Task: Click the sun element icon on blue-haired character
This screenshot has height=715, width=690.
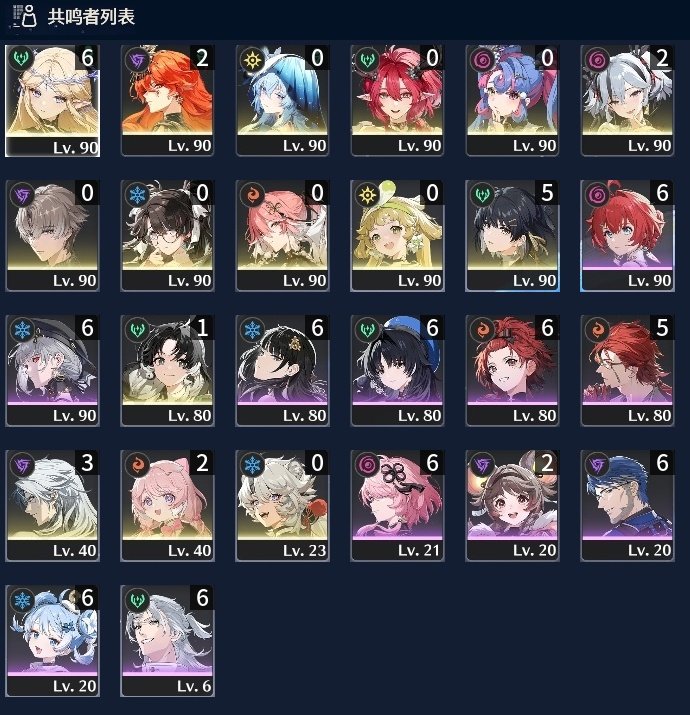Action: point(252,60)
